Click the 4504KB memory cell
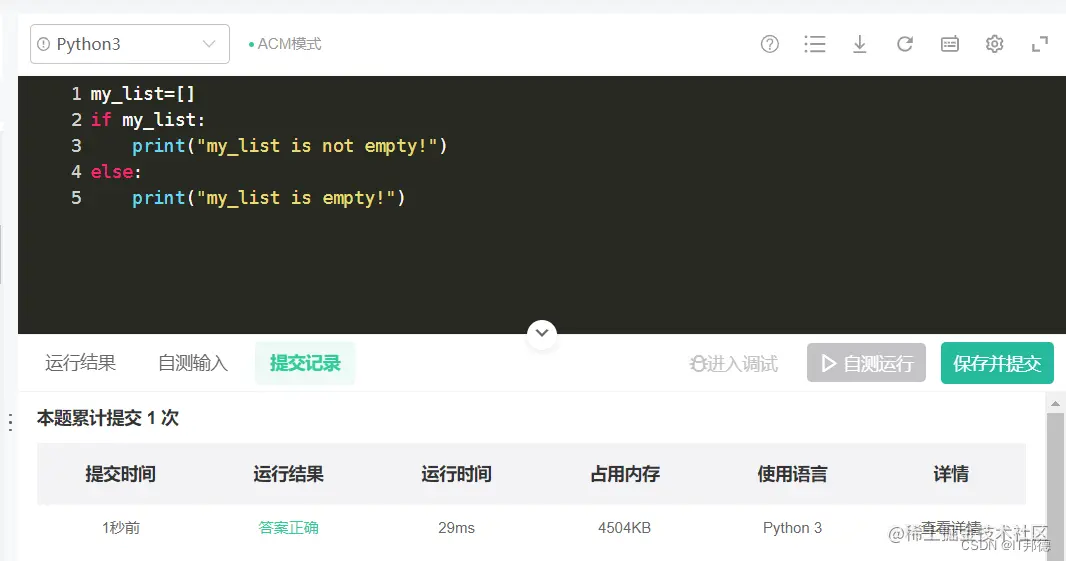 tap(624, 528)
